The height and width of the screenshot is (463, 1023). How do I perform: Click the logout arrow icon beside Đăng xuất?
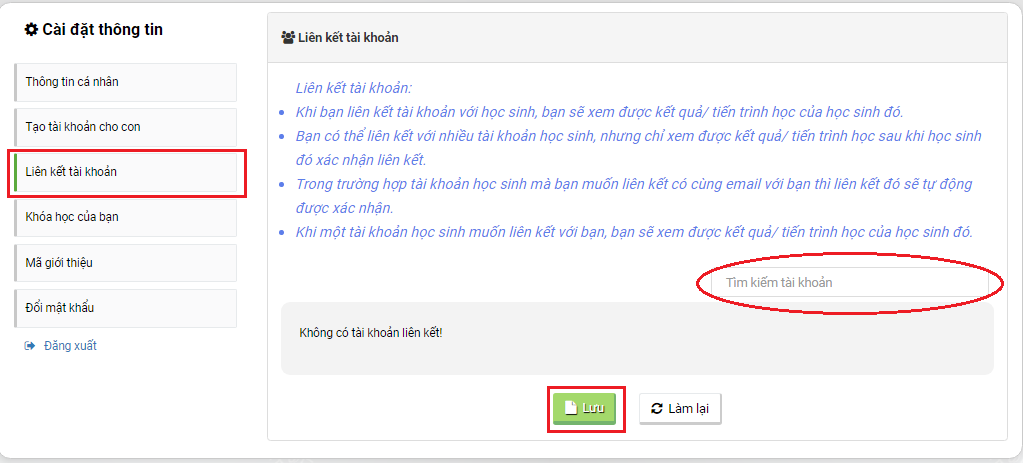(x=29, y=346)
